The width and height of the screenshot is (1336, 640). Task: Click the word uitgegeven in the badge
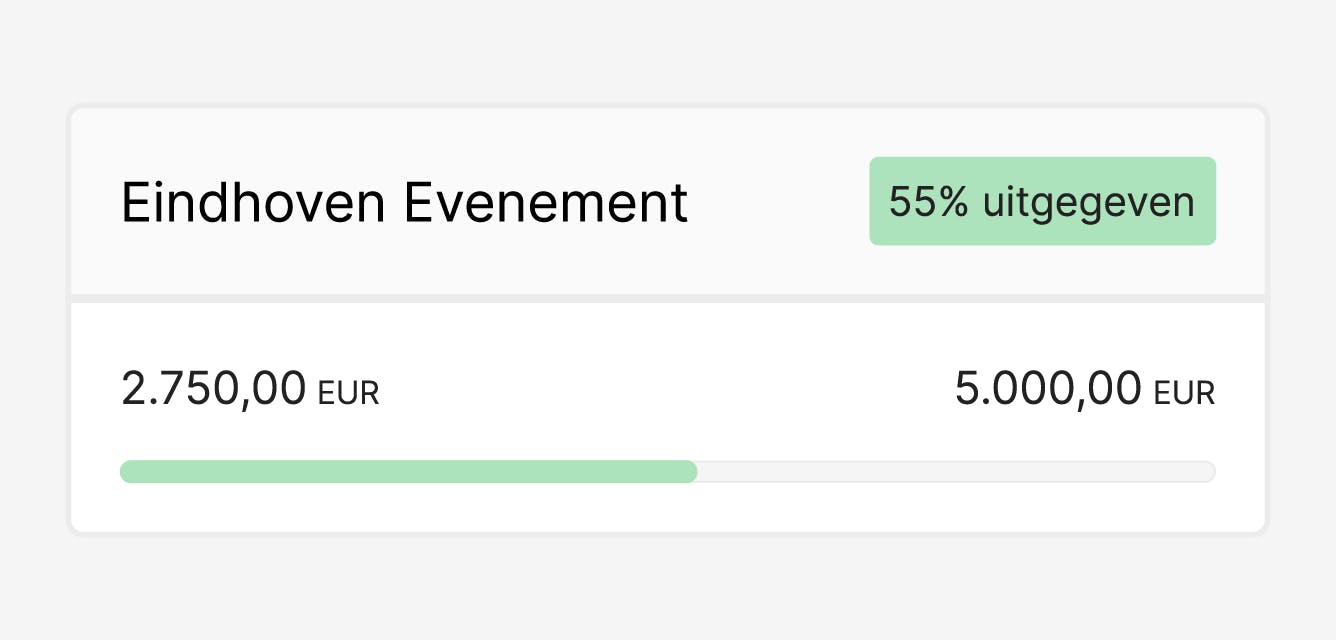tap(1088, 203)
